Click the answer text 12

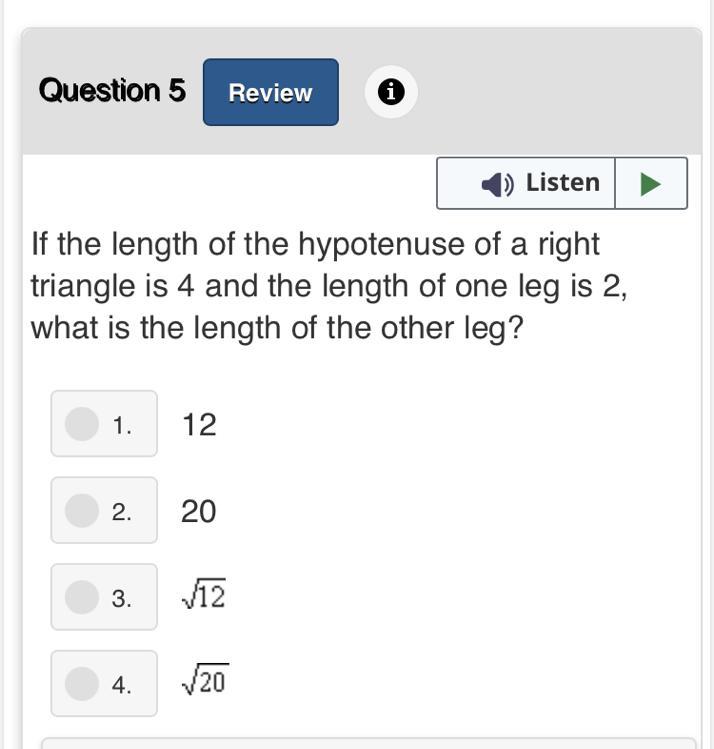pyautogui.click(x=199, y=425)
